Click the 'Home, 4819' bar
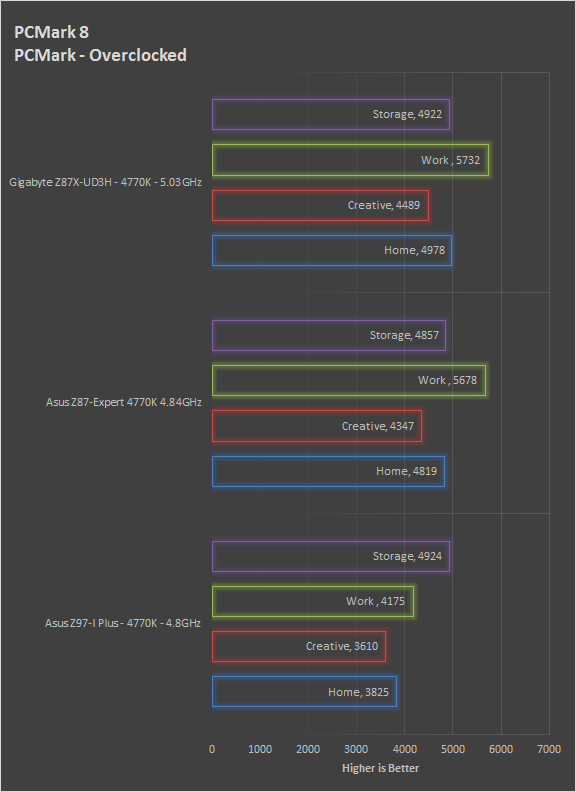The height and width of the screenshot is (792, 576). [x=328, y=472]
